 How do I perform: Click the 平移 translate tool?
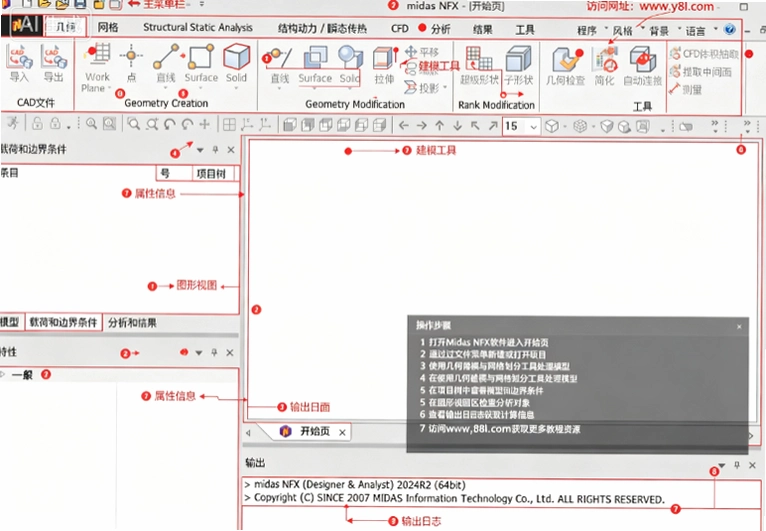[x=422, y=52]
